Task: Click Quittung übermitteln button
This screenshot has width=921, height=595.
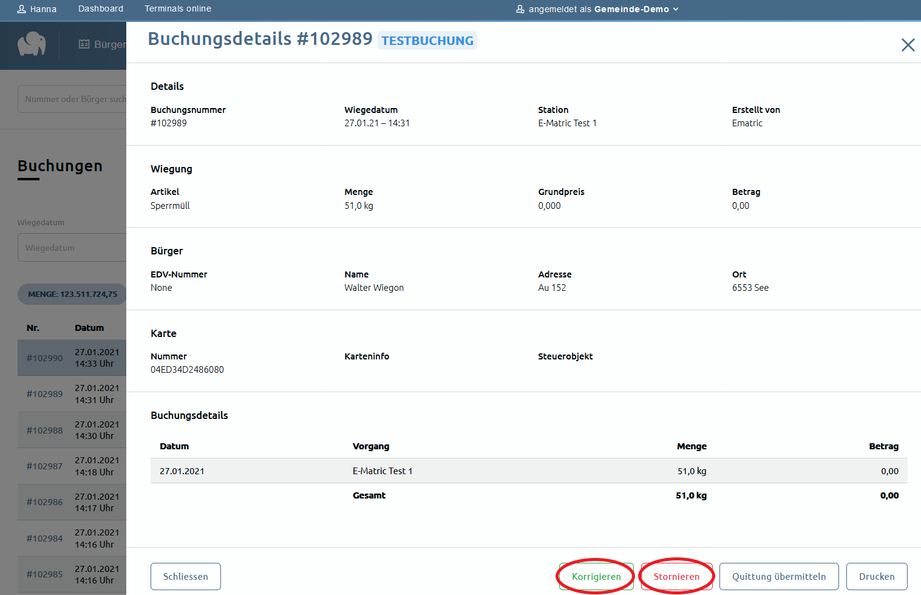Action: point(779,576)
